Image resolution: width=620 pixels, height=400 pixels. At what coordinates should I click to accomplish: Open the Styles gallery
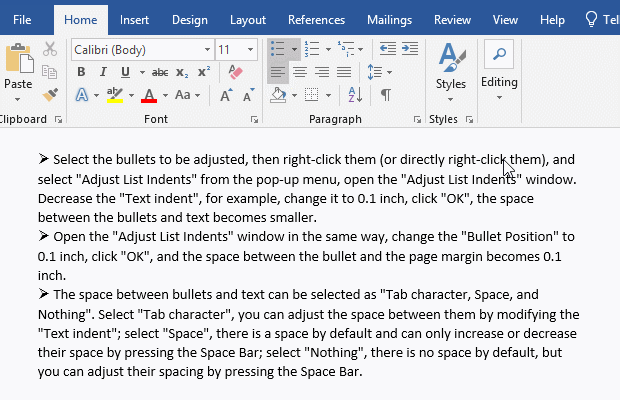point(451,72)
